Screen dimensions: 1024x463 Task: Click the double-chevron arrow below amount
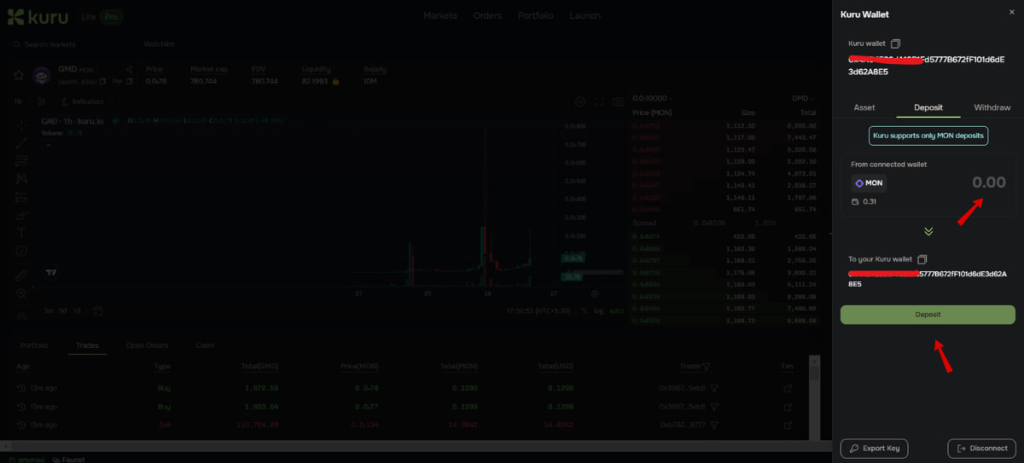tap(928, 231)
